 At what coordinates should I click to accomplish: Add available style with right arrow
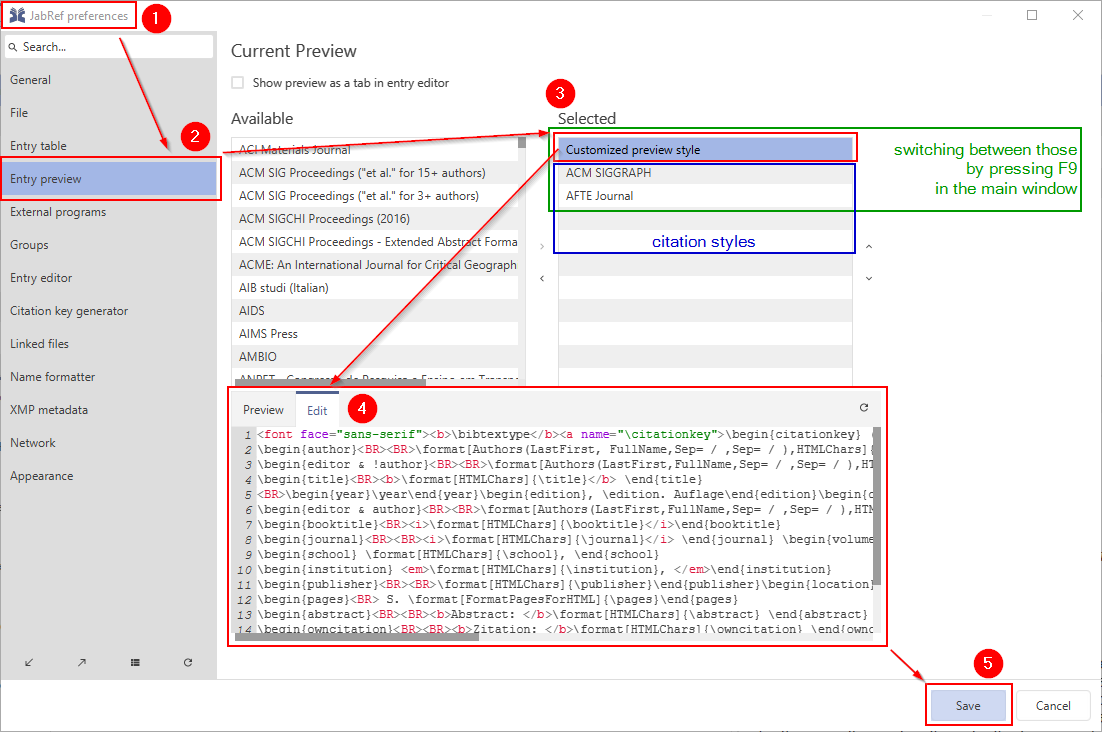click(x=542, y=246)
